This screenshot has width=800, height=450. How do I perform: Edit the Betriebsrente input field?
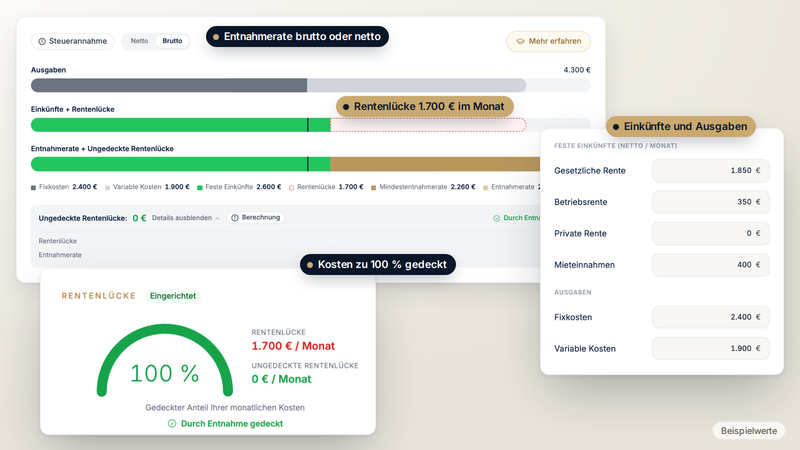click(710, 202)
